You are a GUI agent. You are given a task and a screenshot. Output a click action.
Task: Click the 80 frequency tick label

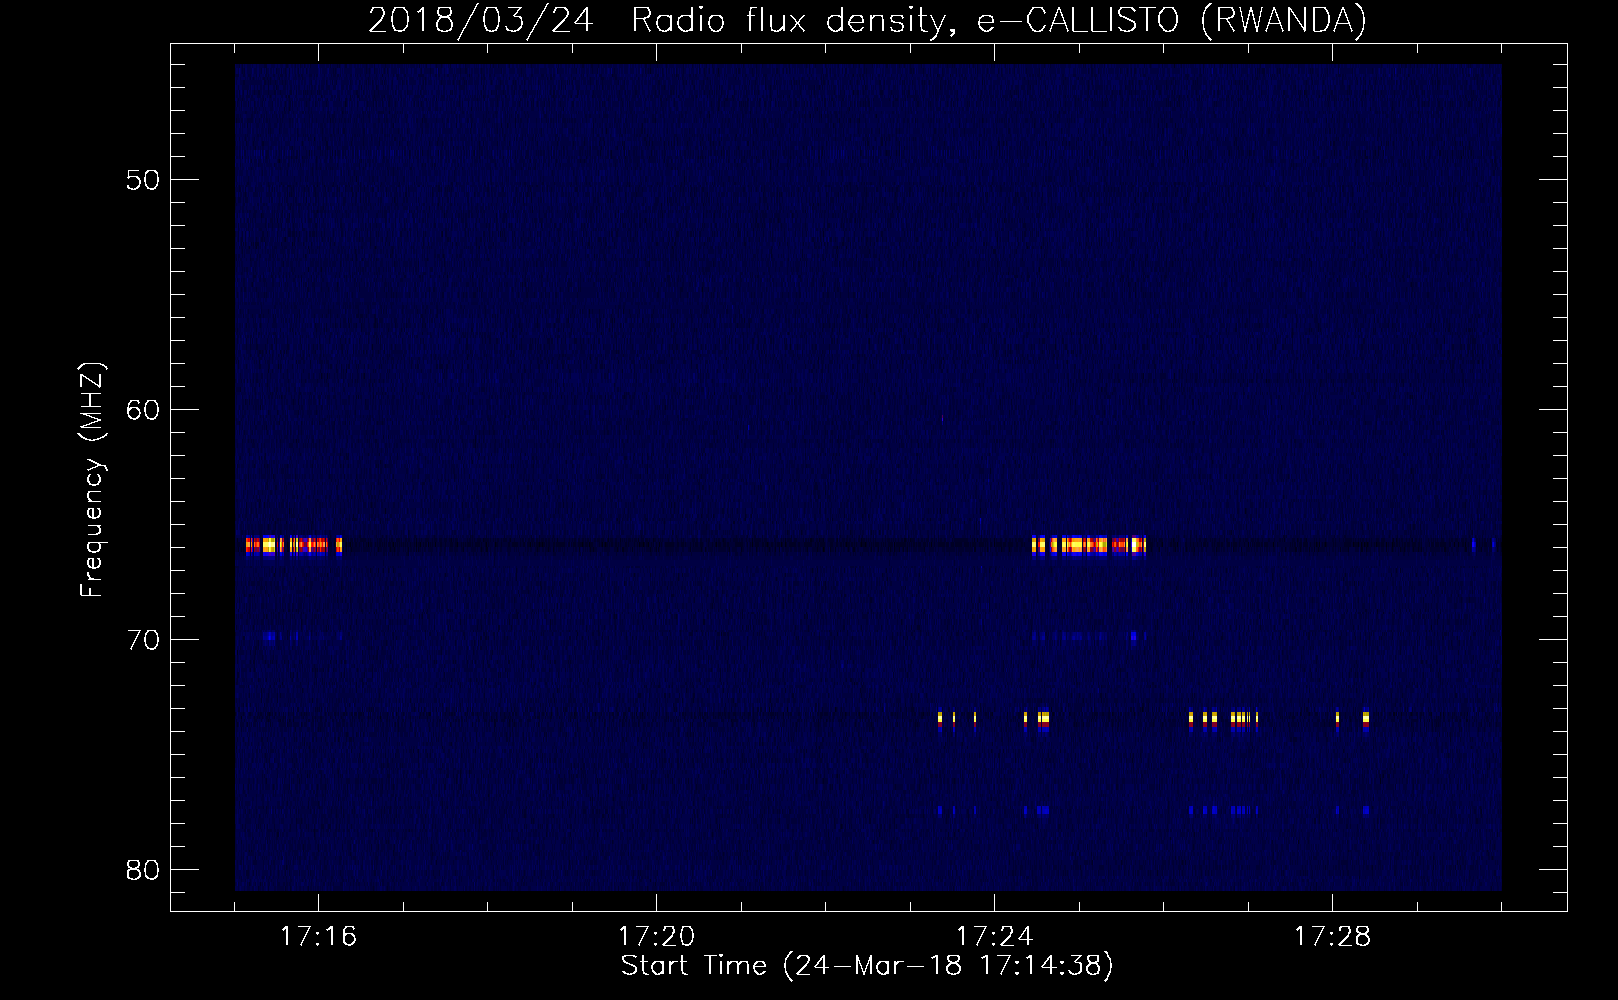[143, 870]
